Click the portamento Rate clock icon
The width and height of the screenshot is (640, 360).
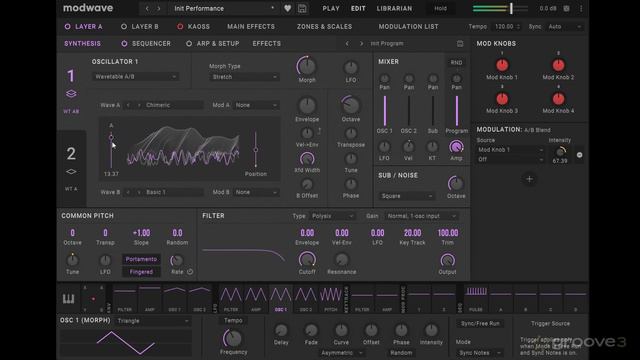[x=190, y=272]
